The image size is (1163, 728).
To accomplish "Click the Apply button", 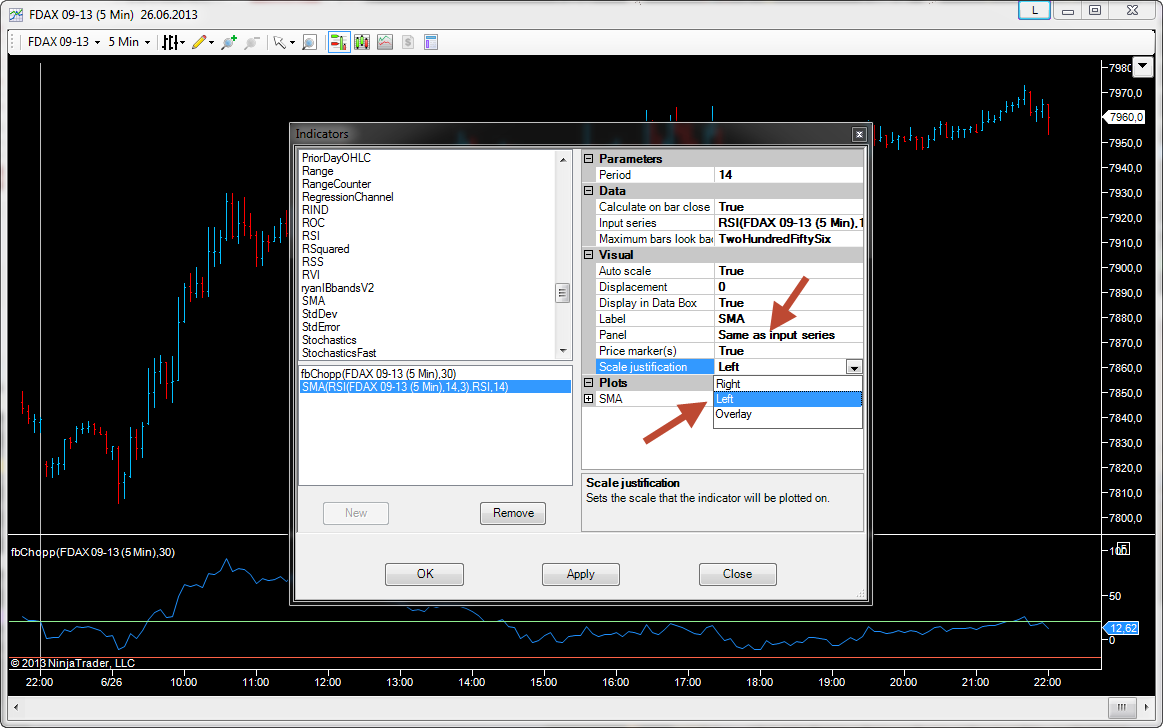I will 581,574.
